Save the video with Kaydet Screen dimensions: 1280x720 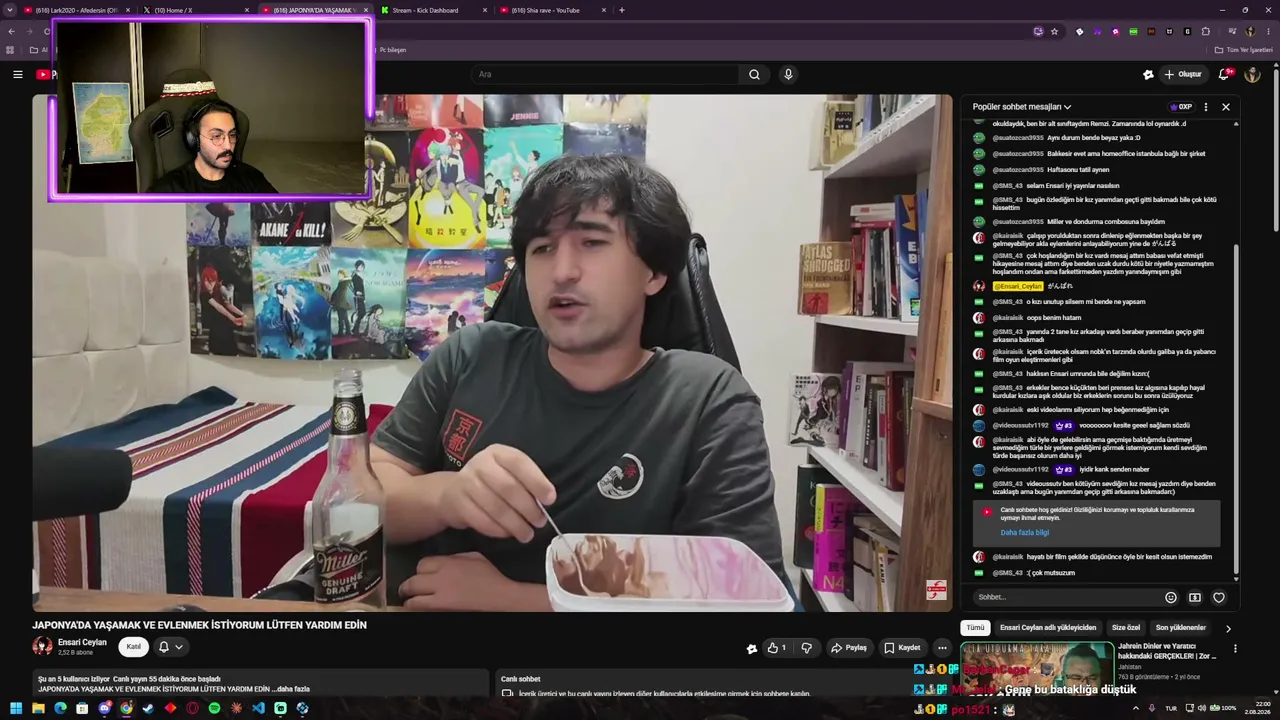902,648
